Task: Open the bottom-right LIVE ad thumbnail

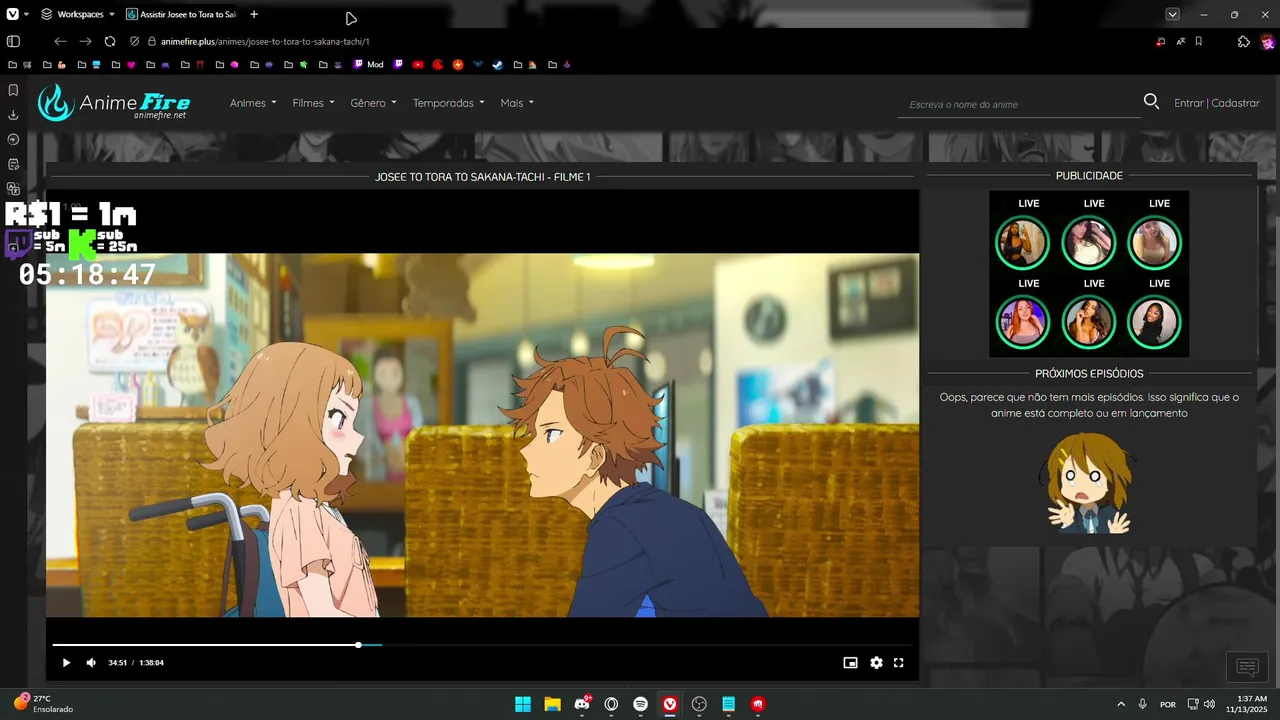Action: 1154,322
